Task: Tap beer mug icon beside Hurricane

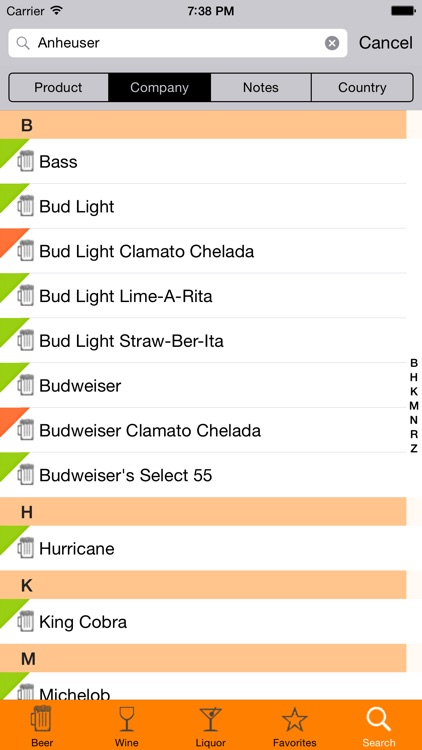Action: [26, 548]
